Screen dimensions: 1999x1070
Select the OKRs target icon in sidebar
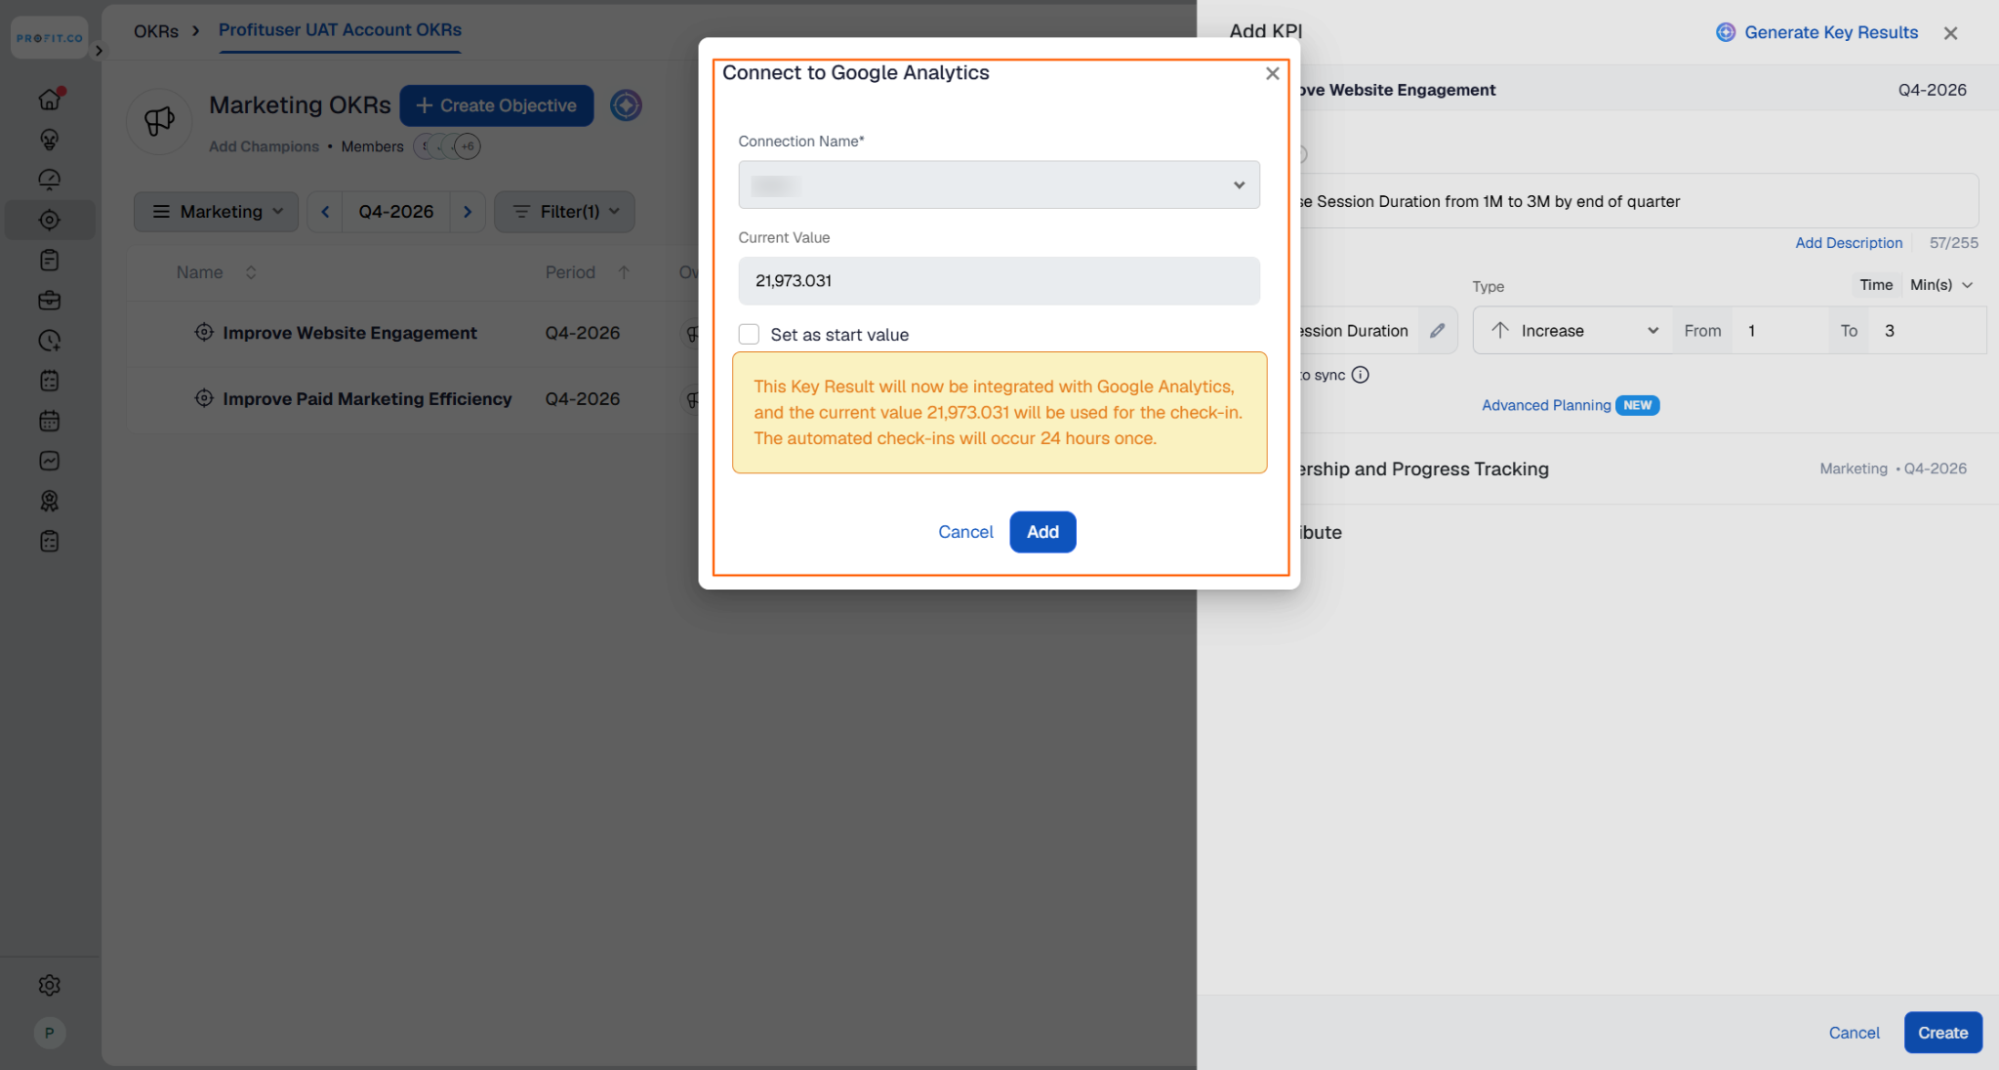click(x=50, y=220)
